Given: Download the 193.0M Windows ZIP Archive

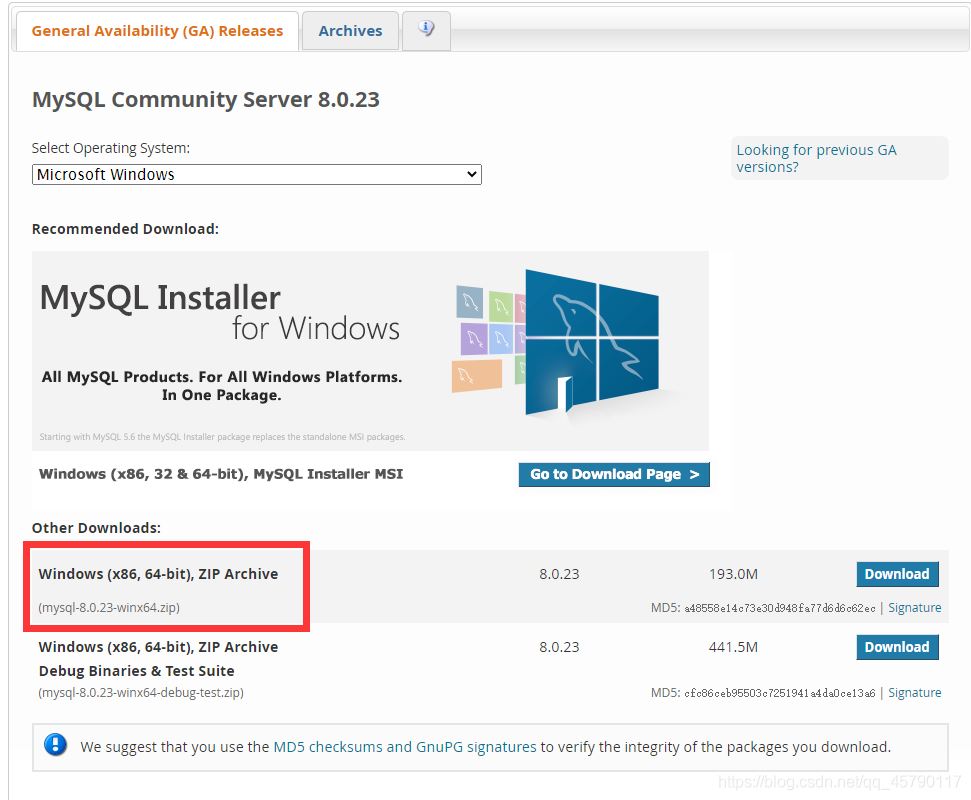Looking at the screenshot, I should [x=897, y=574].
